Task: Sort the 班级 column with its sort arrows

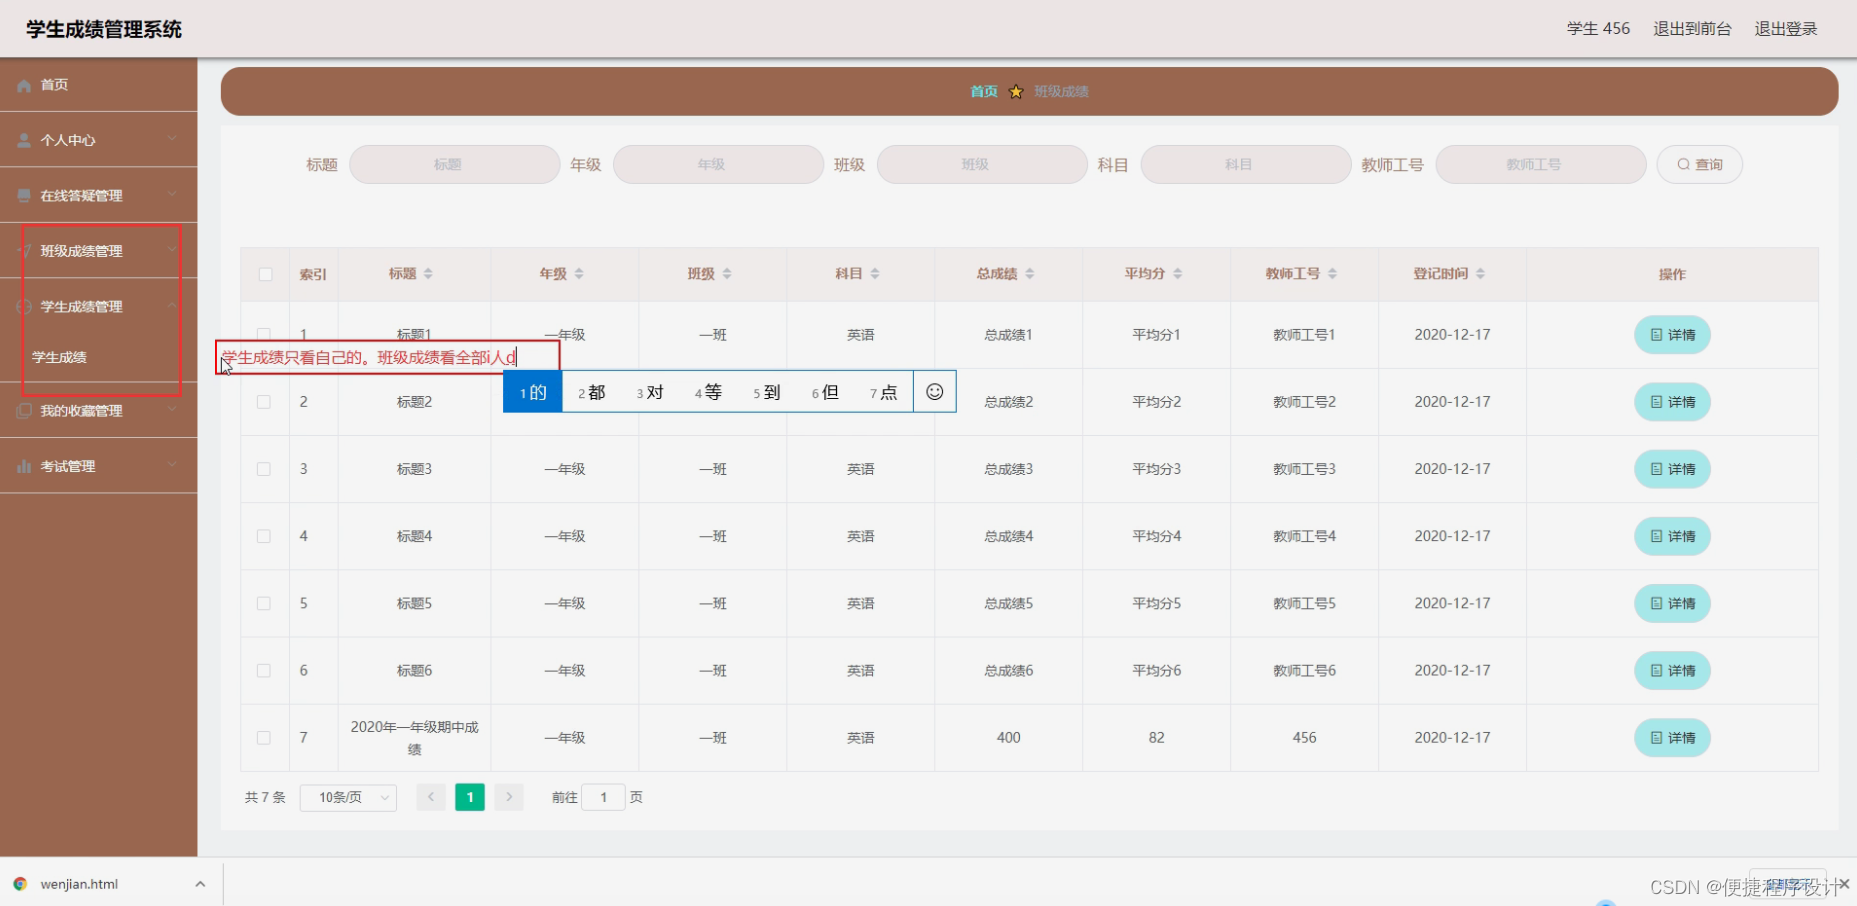Action: point(727,274)
